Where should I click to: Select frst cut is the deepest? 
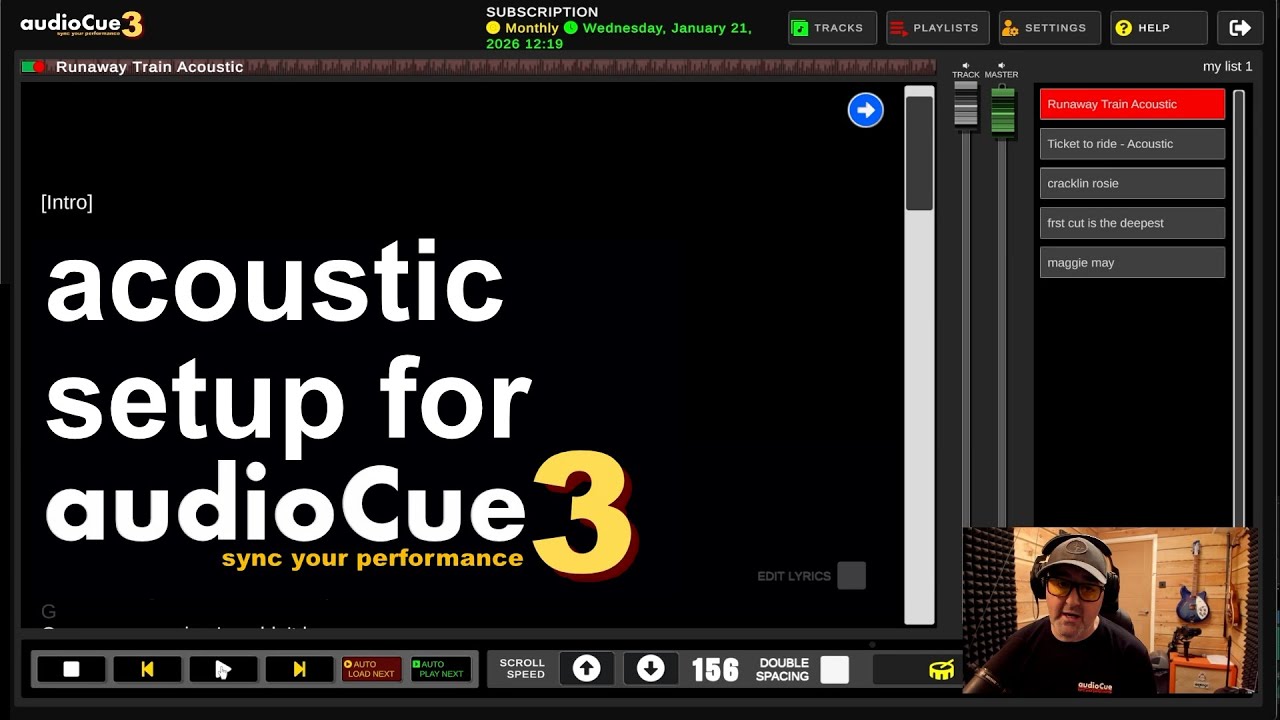point(1132,223)
